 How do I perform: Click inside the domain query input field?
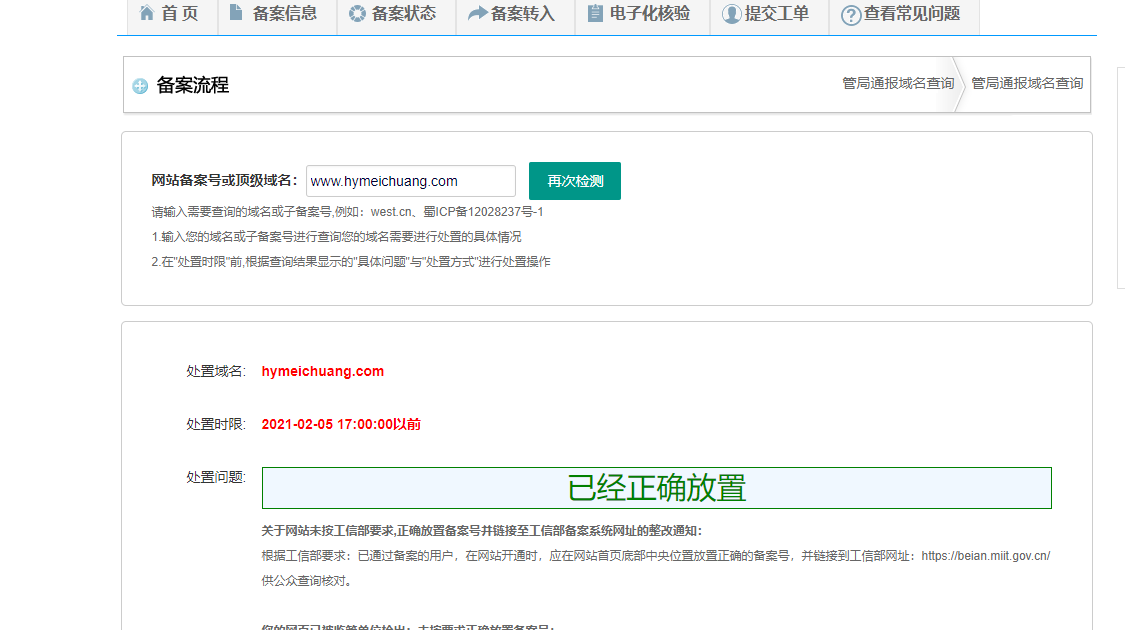[x=410, y=181]
